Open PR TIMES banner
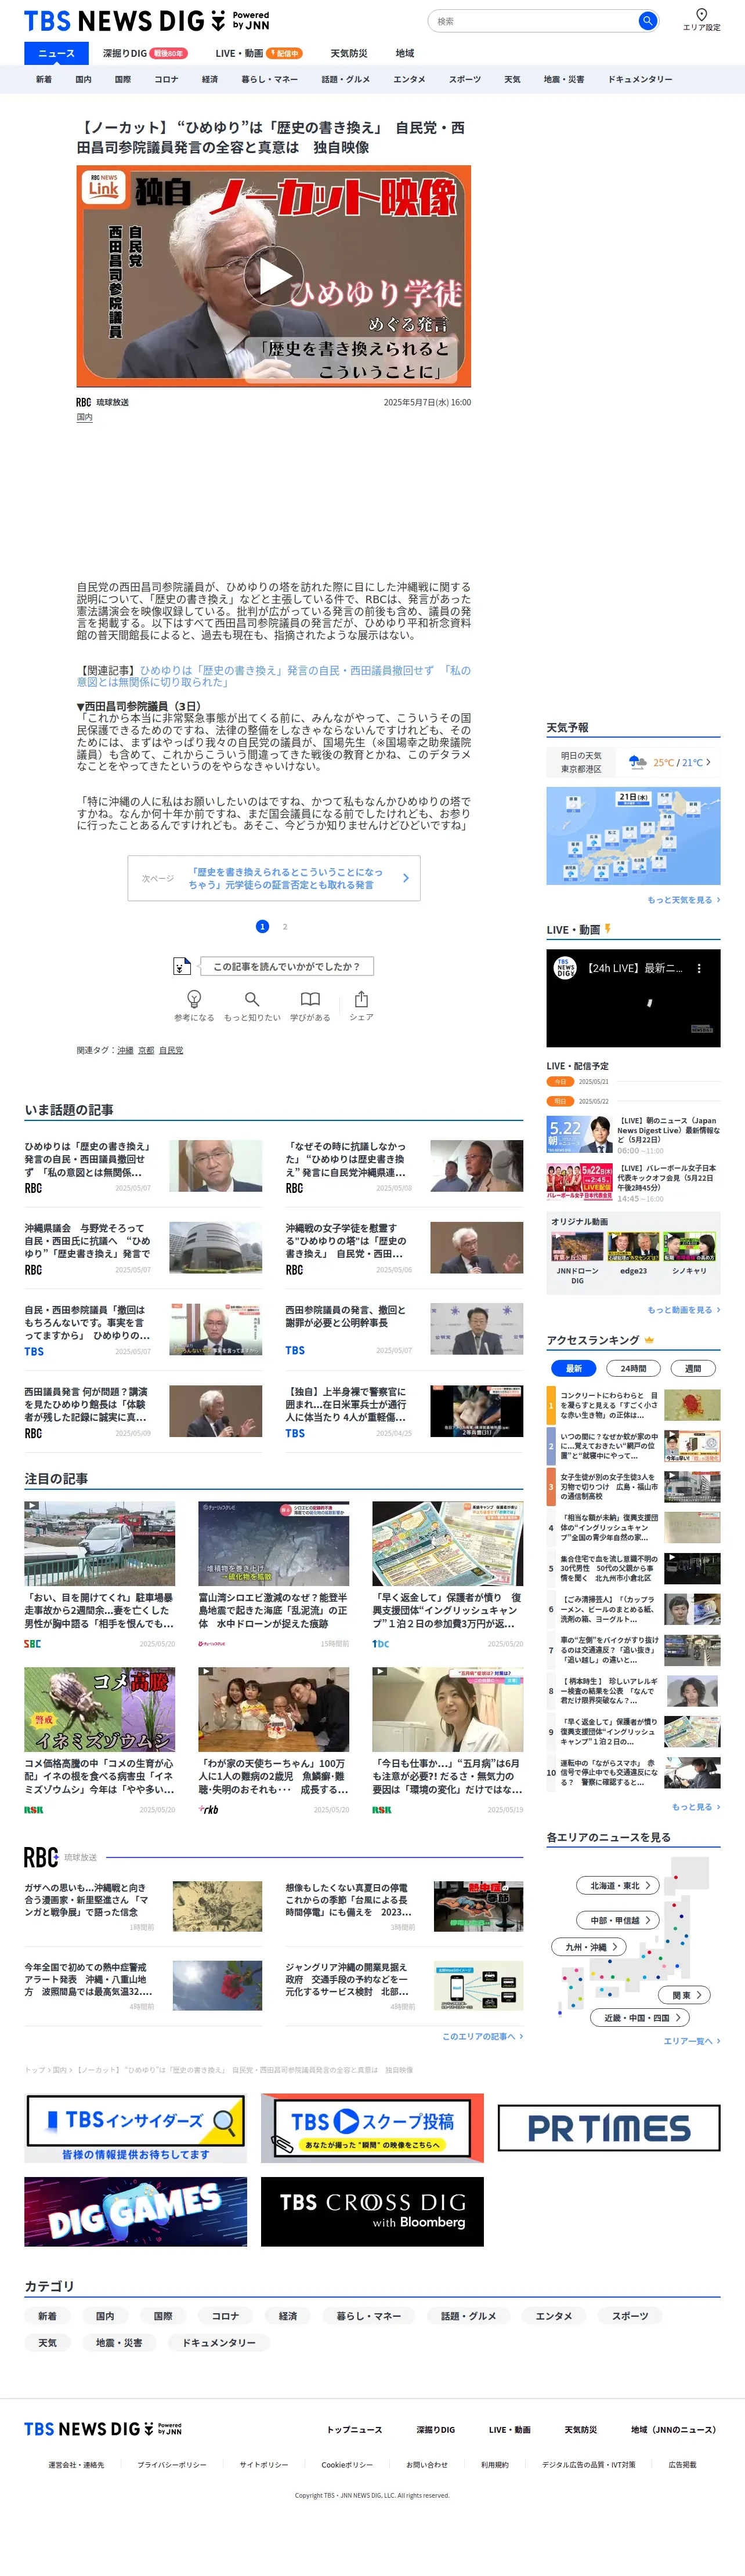This screenshot has height=2576, width=745. [609, 2128]
